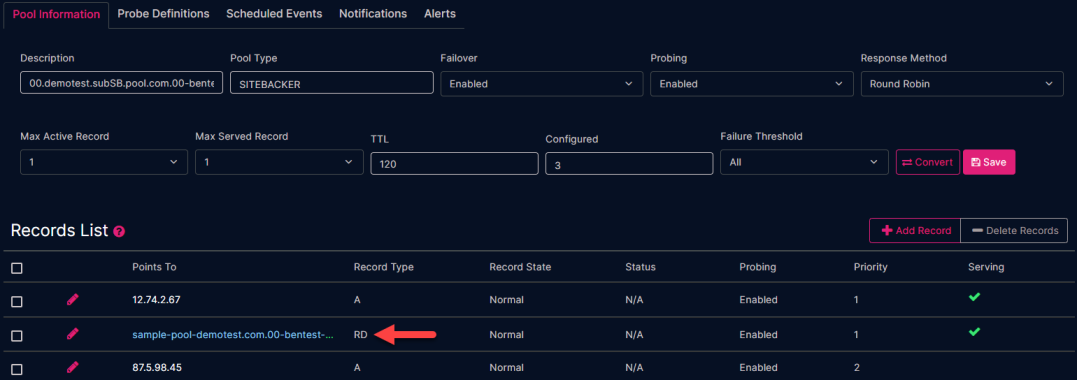Save the pool settings

(989, 162)
